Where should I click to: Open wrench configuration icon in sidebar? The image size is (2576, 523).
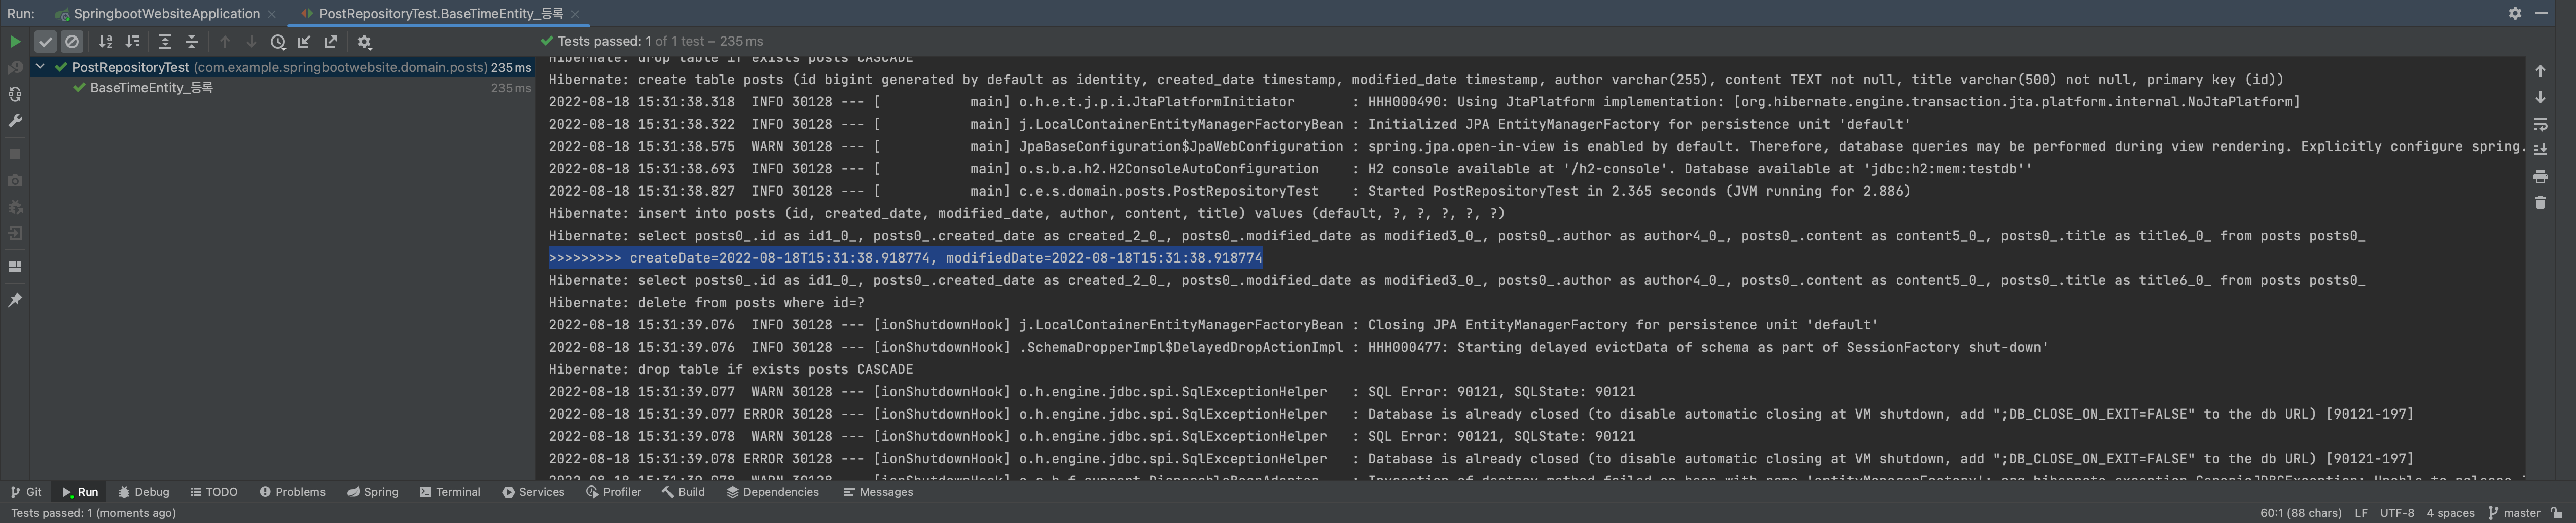[15, 121]
